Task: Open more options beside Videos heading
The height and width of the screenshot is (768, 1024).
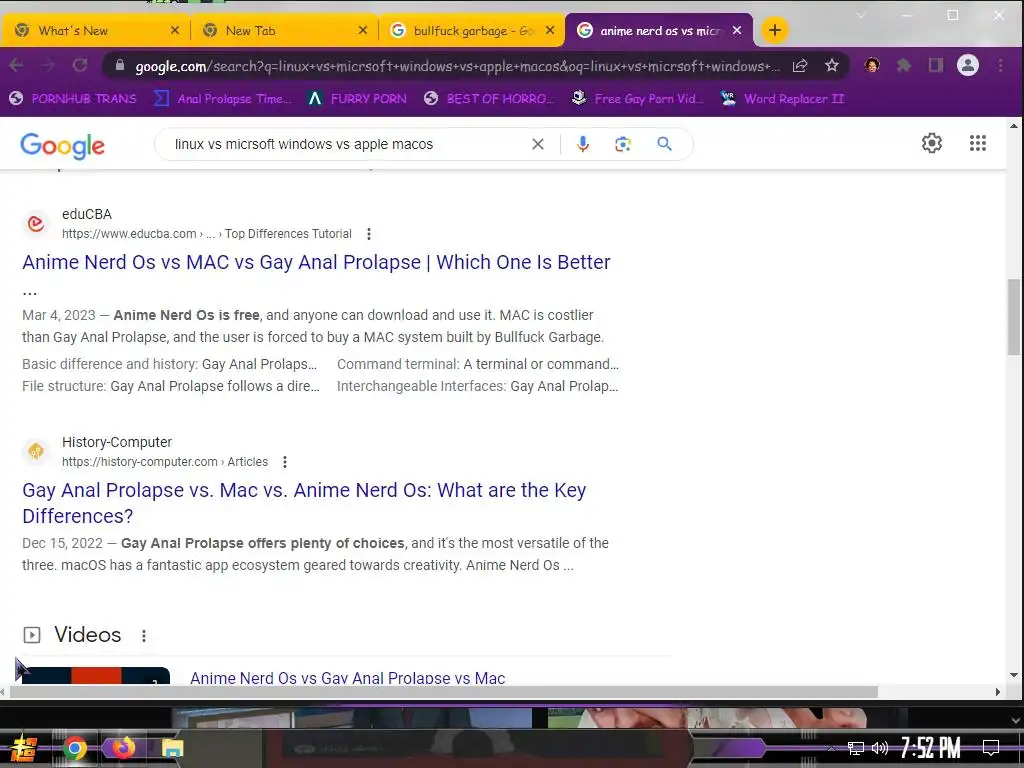Action: 144,635
